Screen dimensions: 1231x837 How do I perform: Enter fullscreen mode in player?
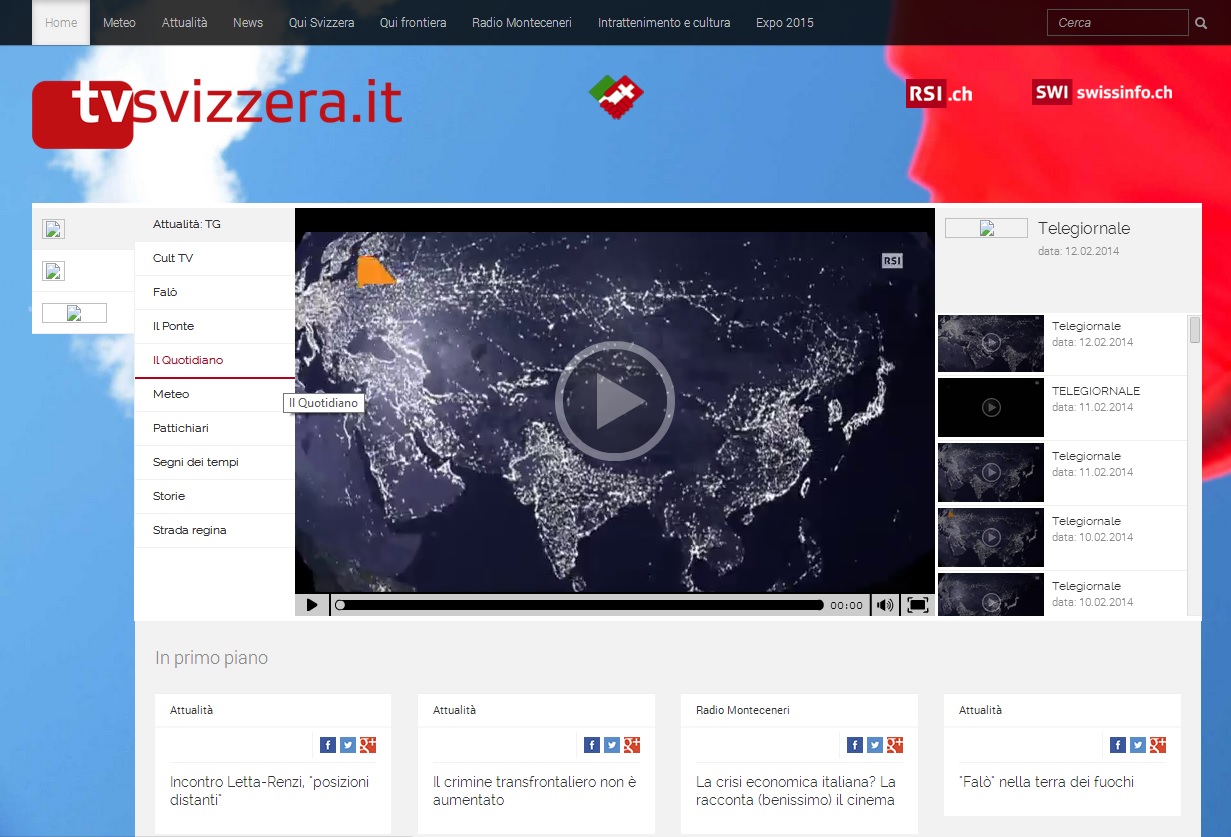[918, 605]
